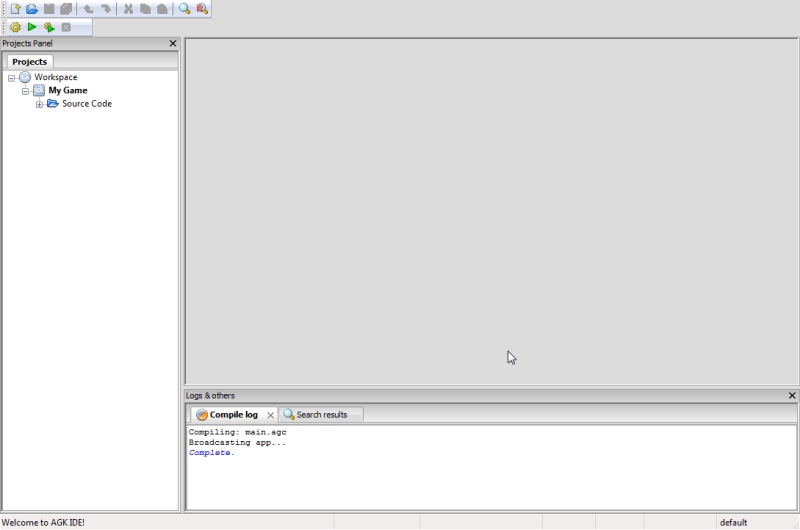Open Replace with the red magnifier icon
This screenshot has height=530, width=800.
coord(202,9)
